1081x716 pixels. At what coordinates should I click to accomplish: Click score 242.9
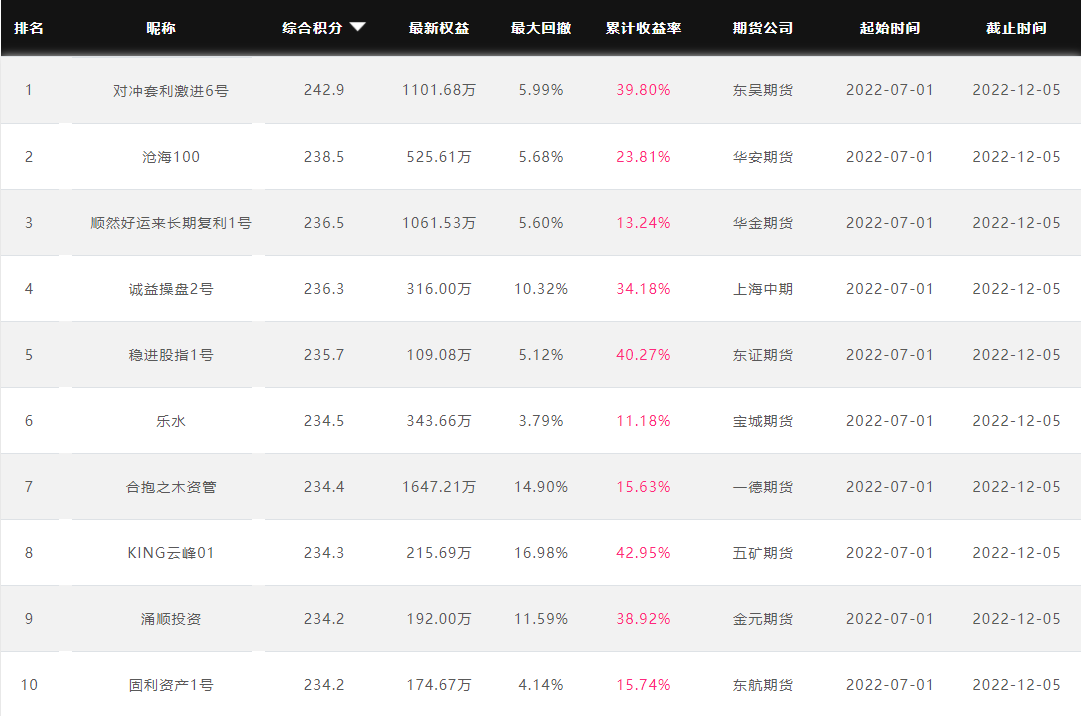(x=324, y=90)
